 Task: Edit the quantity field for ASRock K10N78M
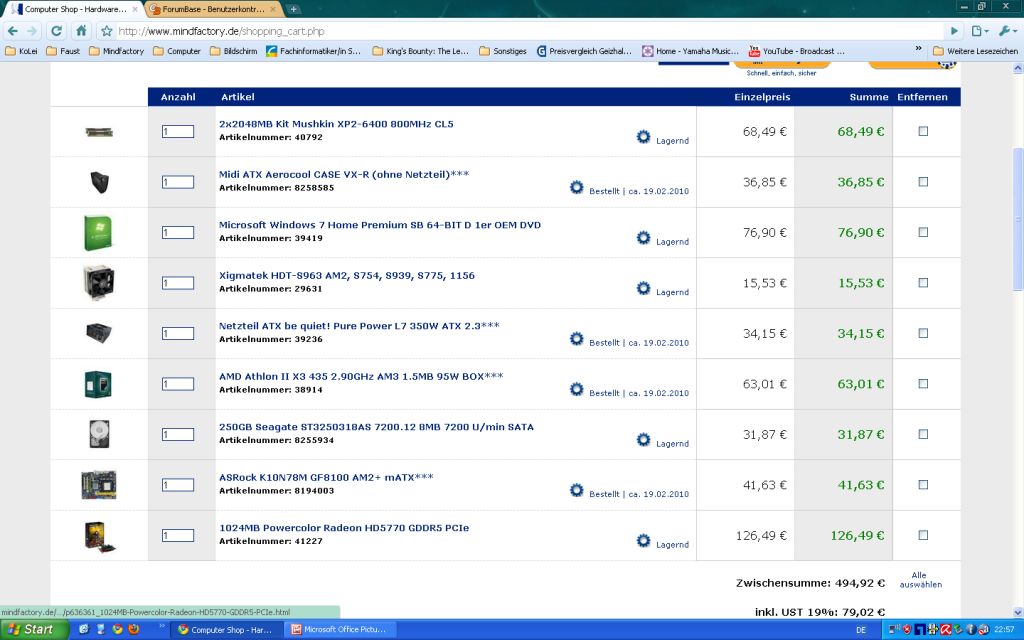(x=178, y=485)
